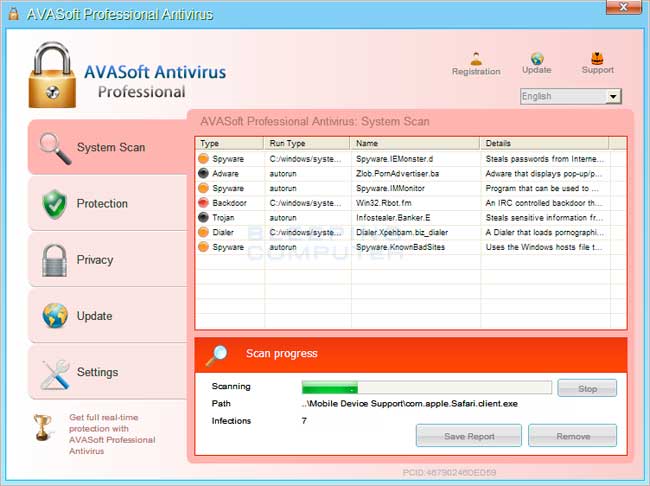Image resolution: width=650 pixels, height=486 pixels.
Task: Sort by the Type column header
Action: pos(229,143)
